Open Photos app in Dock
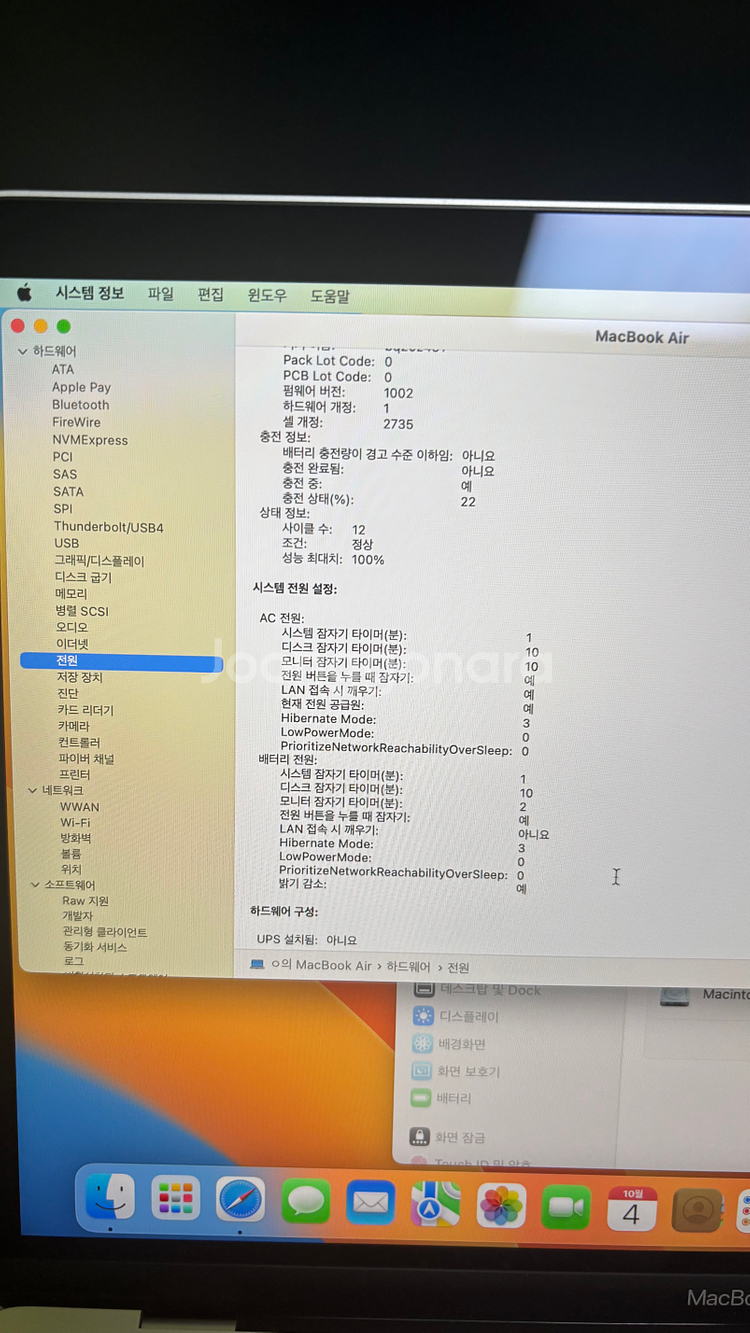The image size is (750, 1333). pos(501,1206)
